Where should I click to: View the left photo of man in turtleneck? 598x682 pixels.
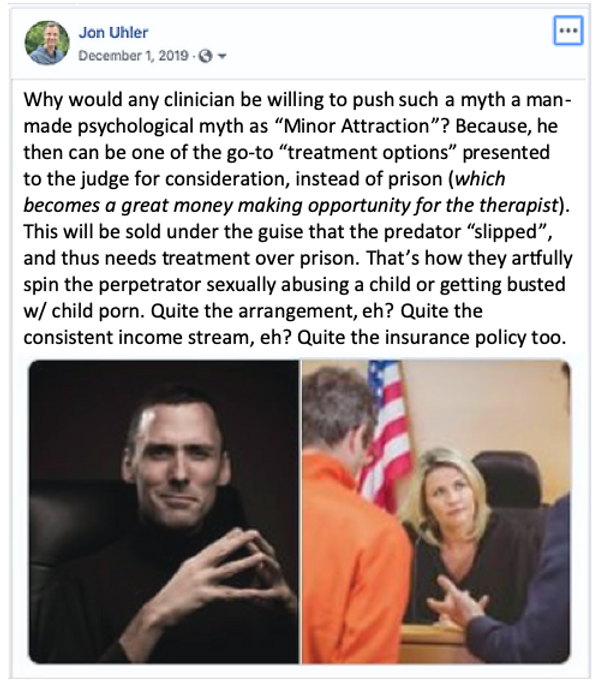point(164,512)
